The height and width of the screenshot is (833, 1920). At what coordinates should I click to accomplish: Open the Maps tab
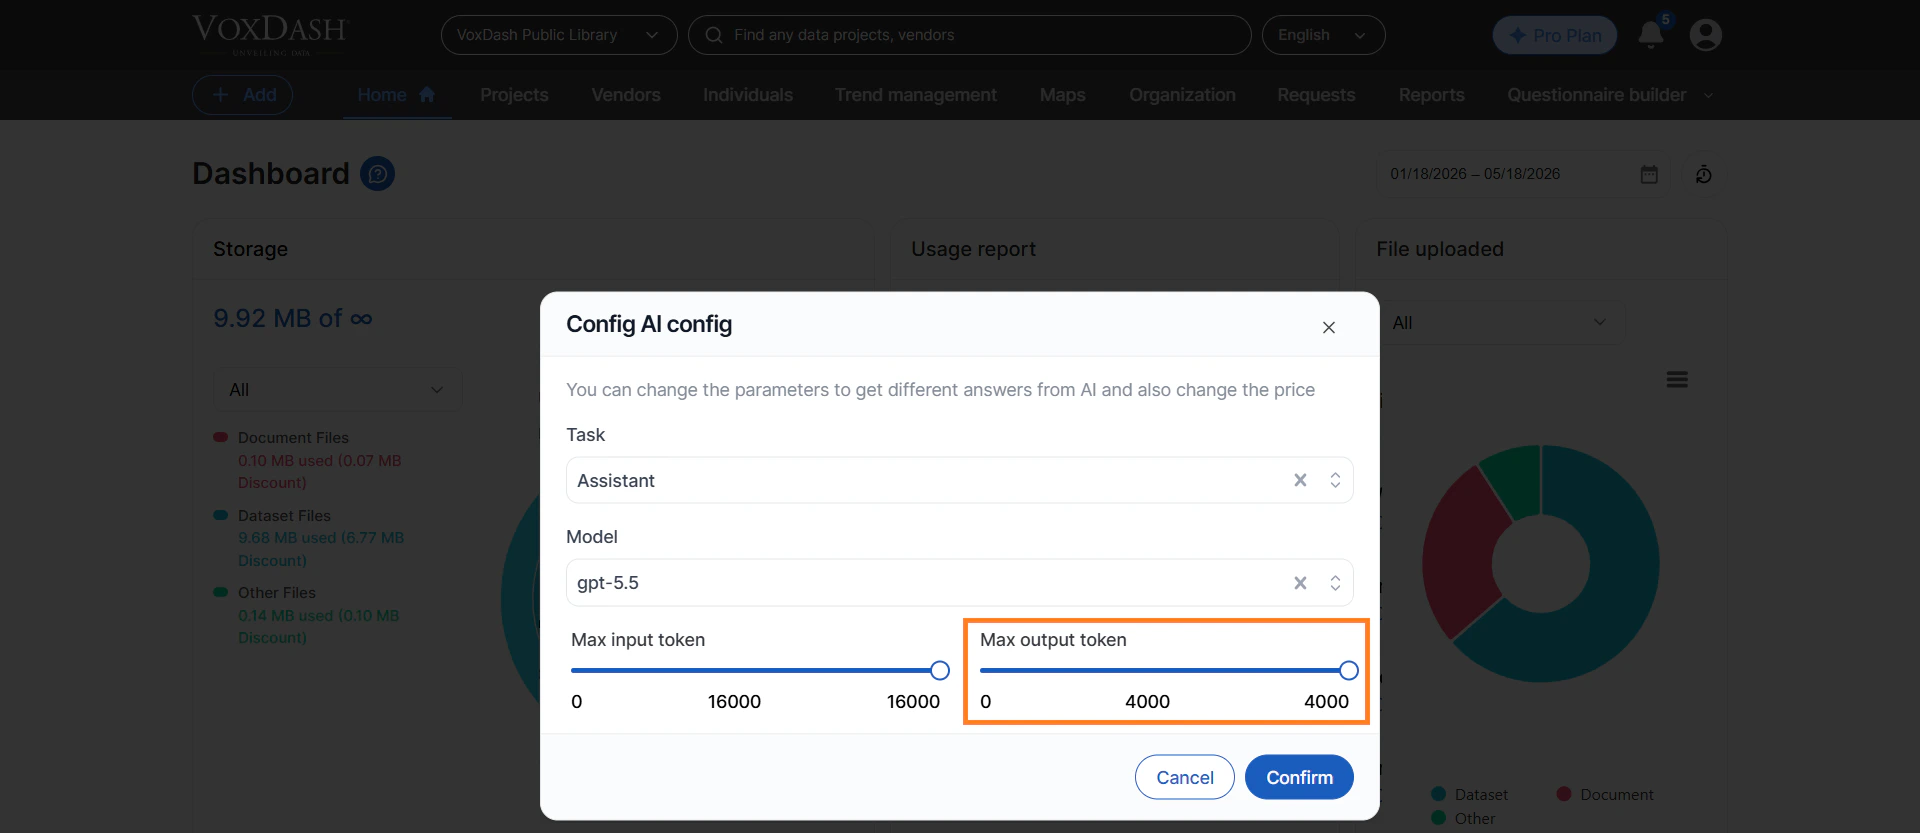tap(1062, 95)
